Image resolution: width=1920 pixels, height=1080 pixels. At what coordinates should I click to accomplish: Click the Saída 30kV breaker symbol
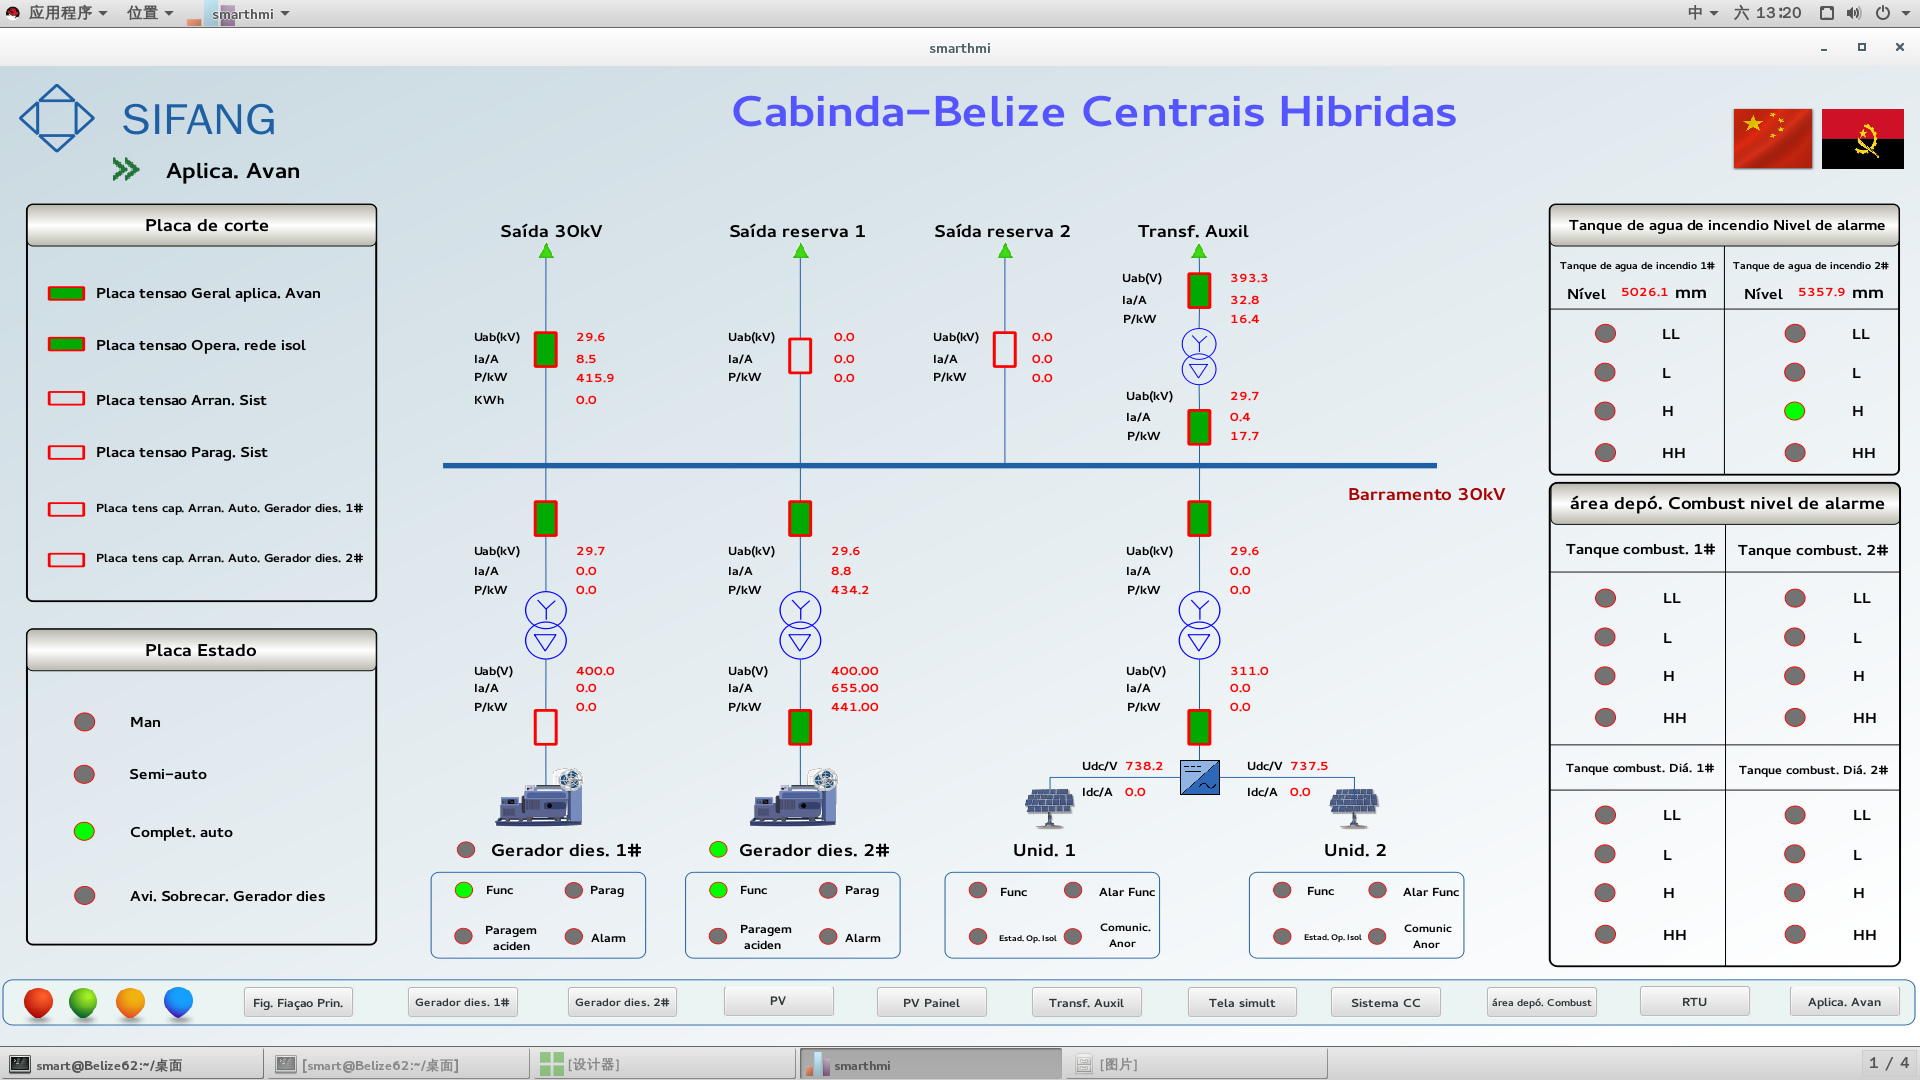(545, 350)
